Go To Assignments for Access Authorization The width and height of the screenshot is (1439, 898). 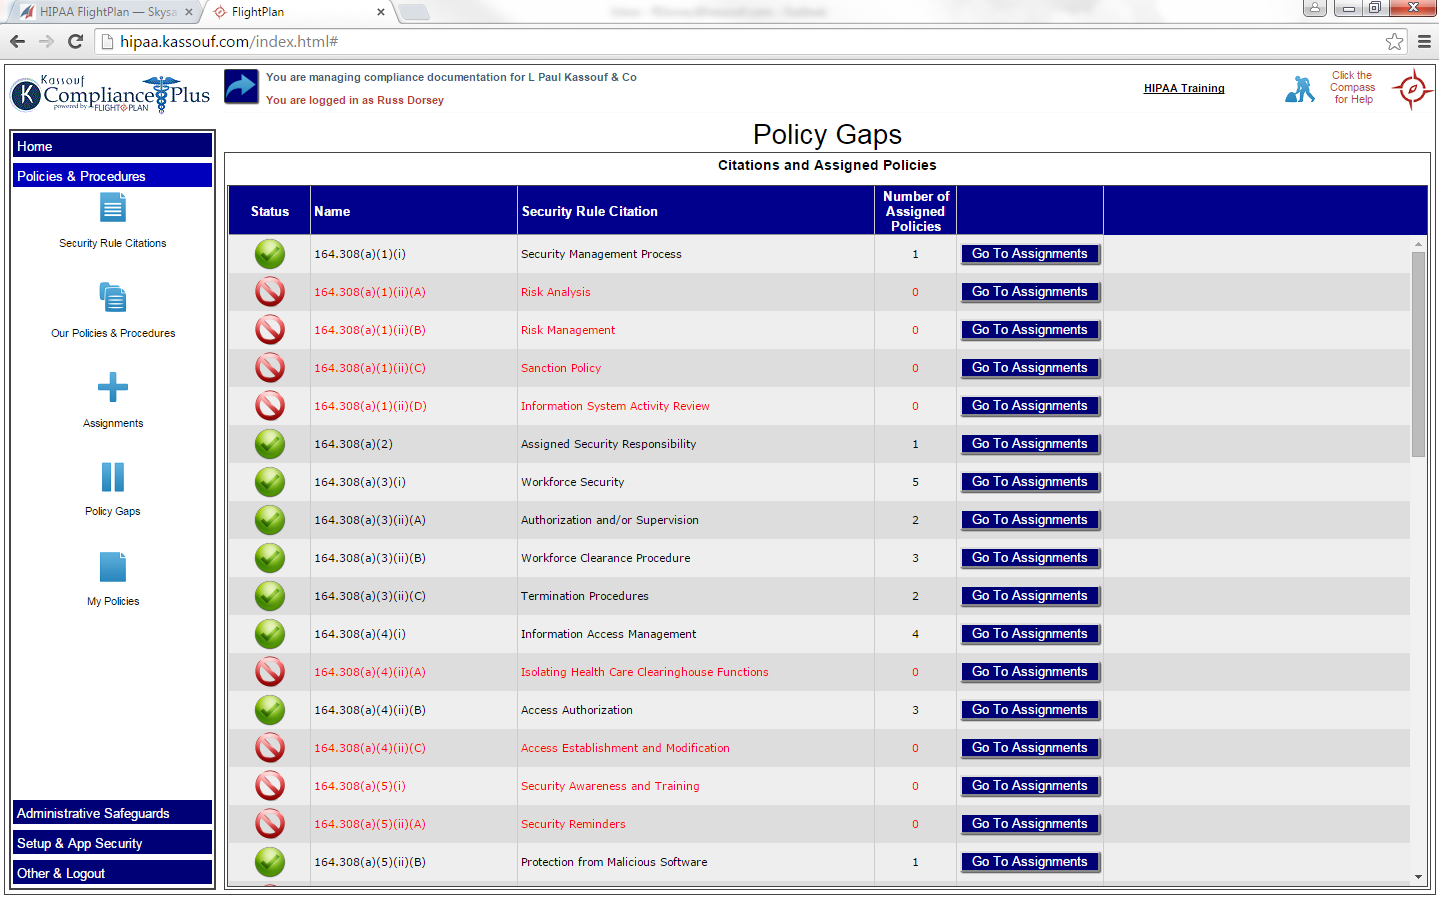1029,710
